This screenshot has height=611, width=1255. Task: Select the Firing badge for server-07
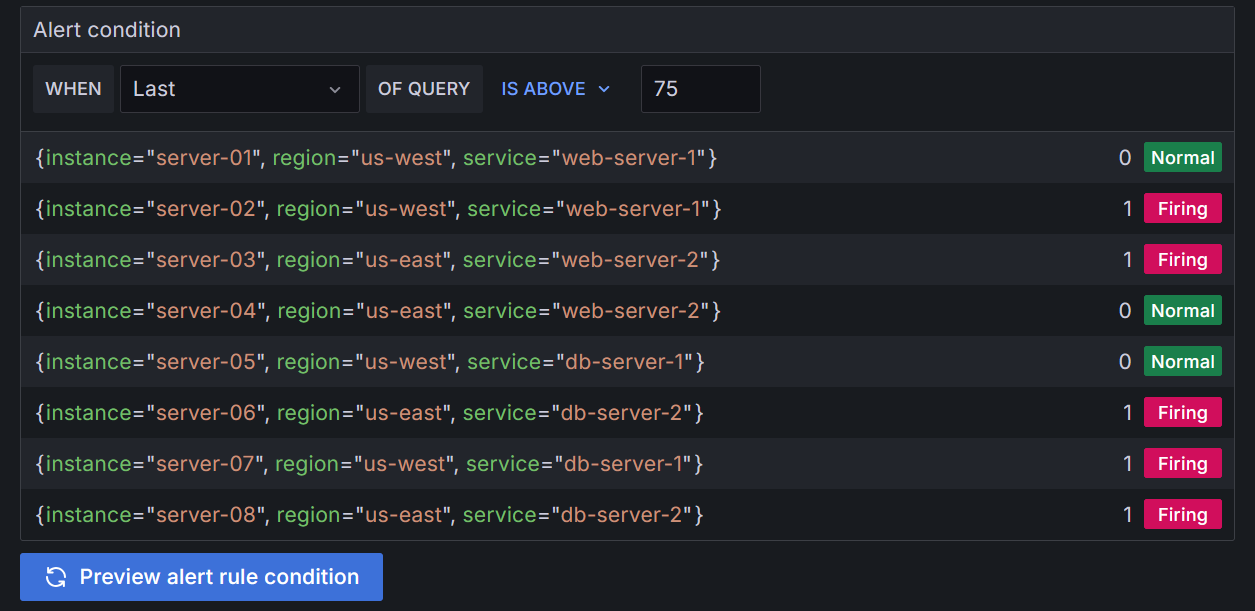pyautogui.click(x=1182, y=463)
